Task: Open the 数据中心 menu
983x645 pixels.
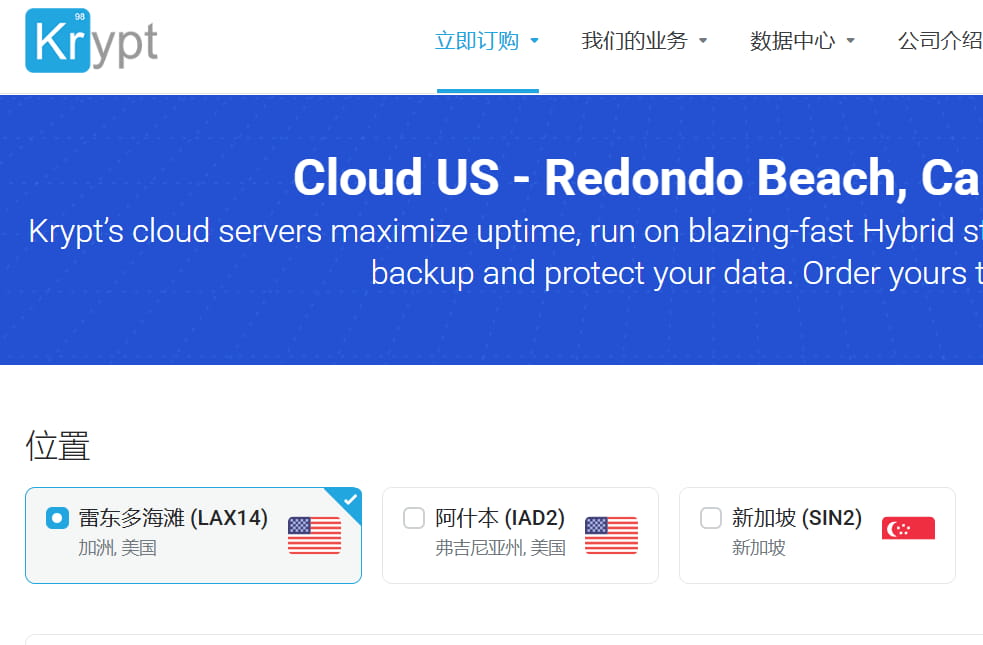Action: tap(802, 41)
